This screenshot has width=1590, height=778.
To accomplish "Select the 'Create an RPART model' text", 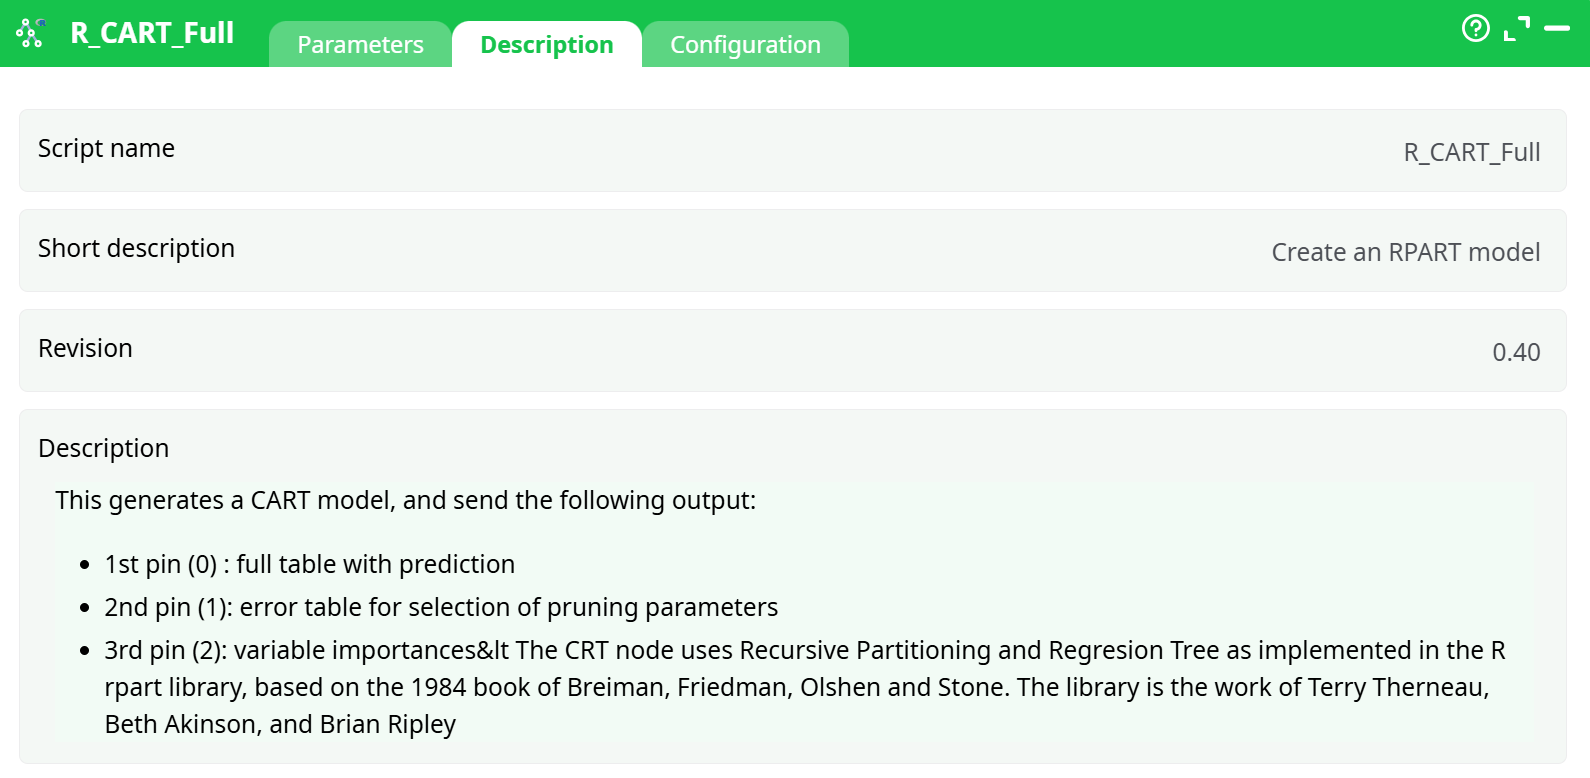I will click(x=1405, y=253).
